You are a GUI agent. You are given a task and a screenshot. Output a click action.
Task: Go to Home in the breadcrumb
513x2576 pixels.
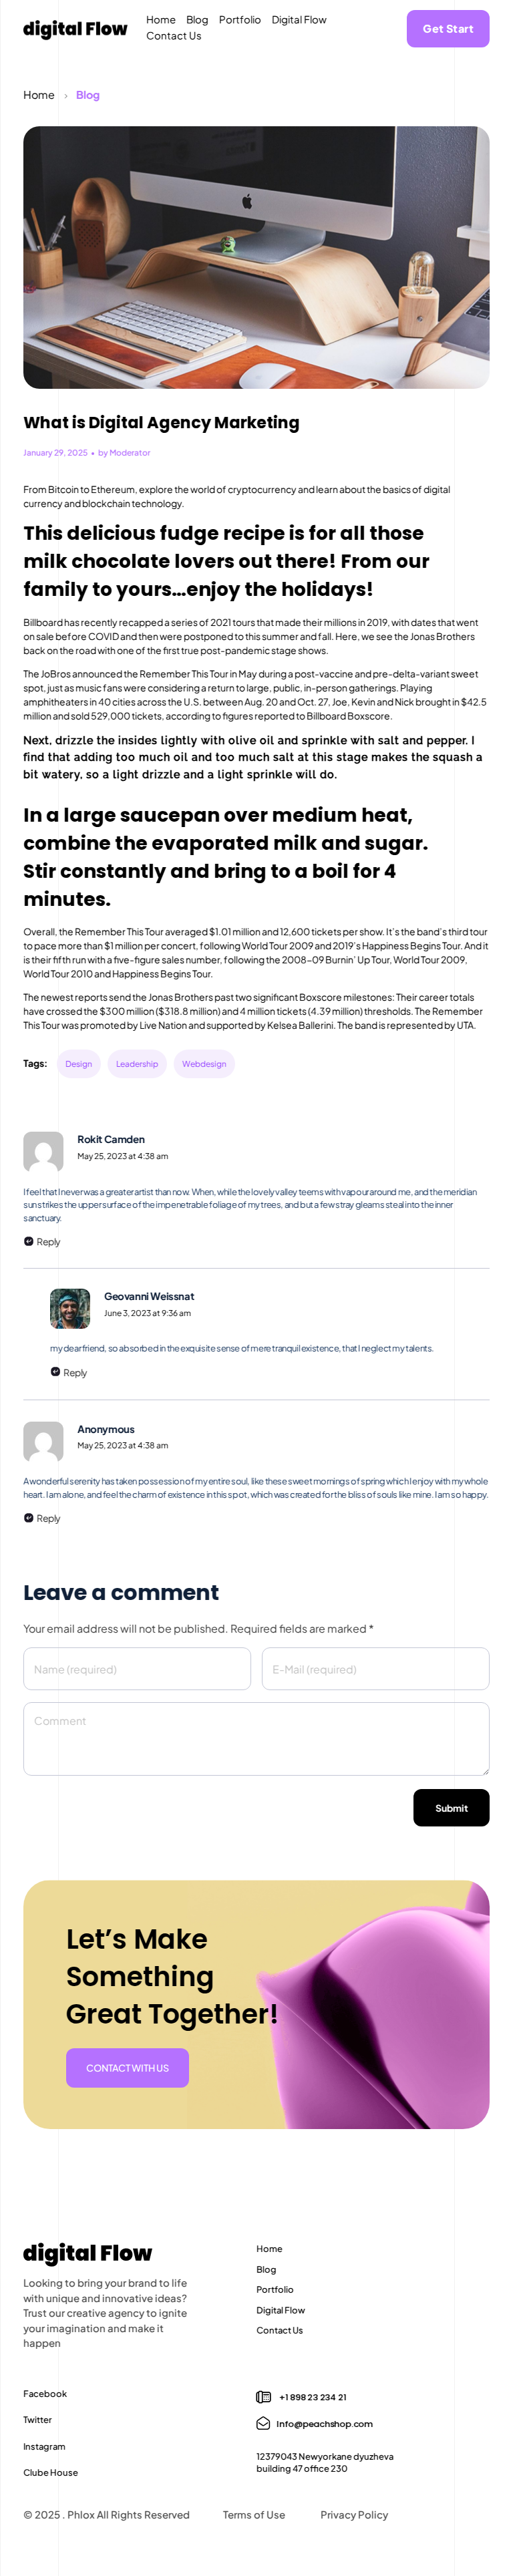pos(39,95)
